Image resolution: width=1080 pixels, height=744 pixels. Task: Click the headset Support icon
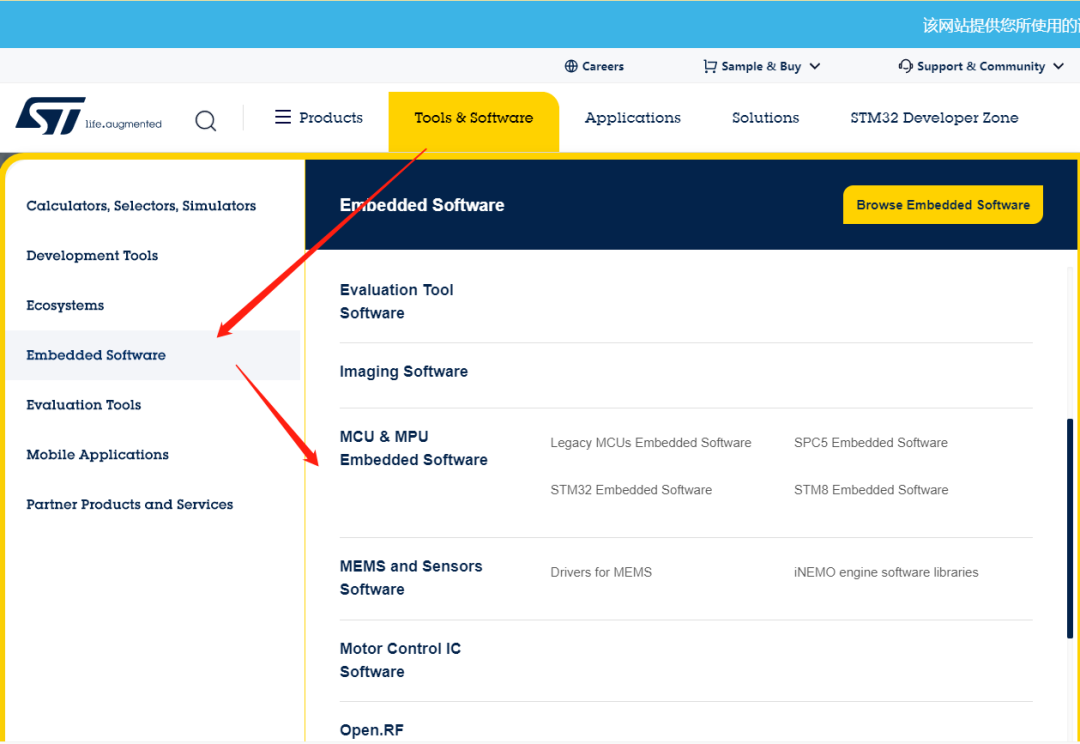pos(905,66)
